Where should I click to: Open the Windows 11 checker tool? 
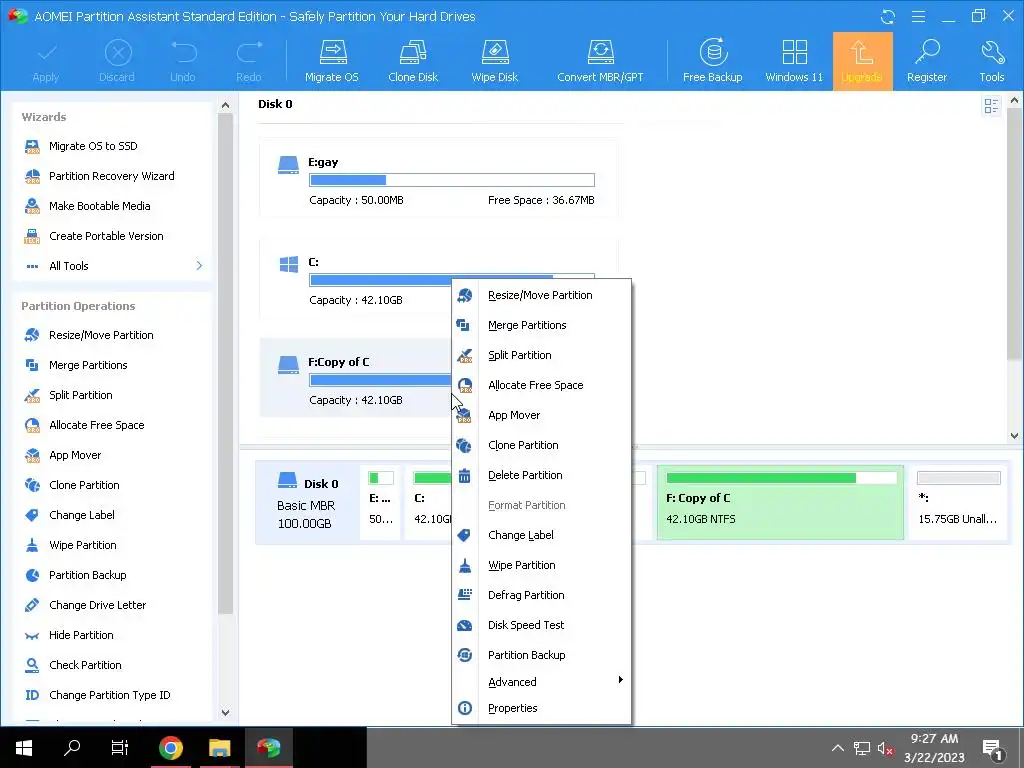click(794, 61)
